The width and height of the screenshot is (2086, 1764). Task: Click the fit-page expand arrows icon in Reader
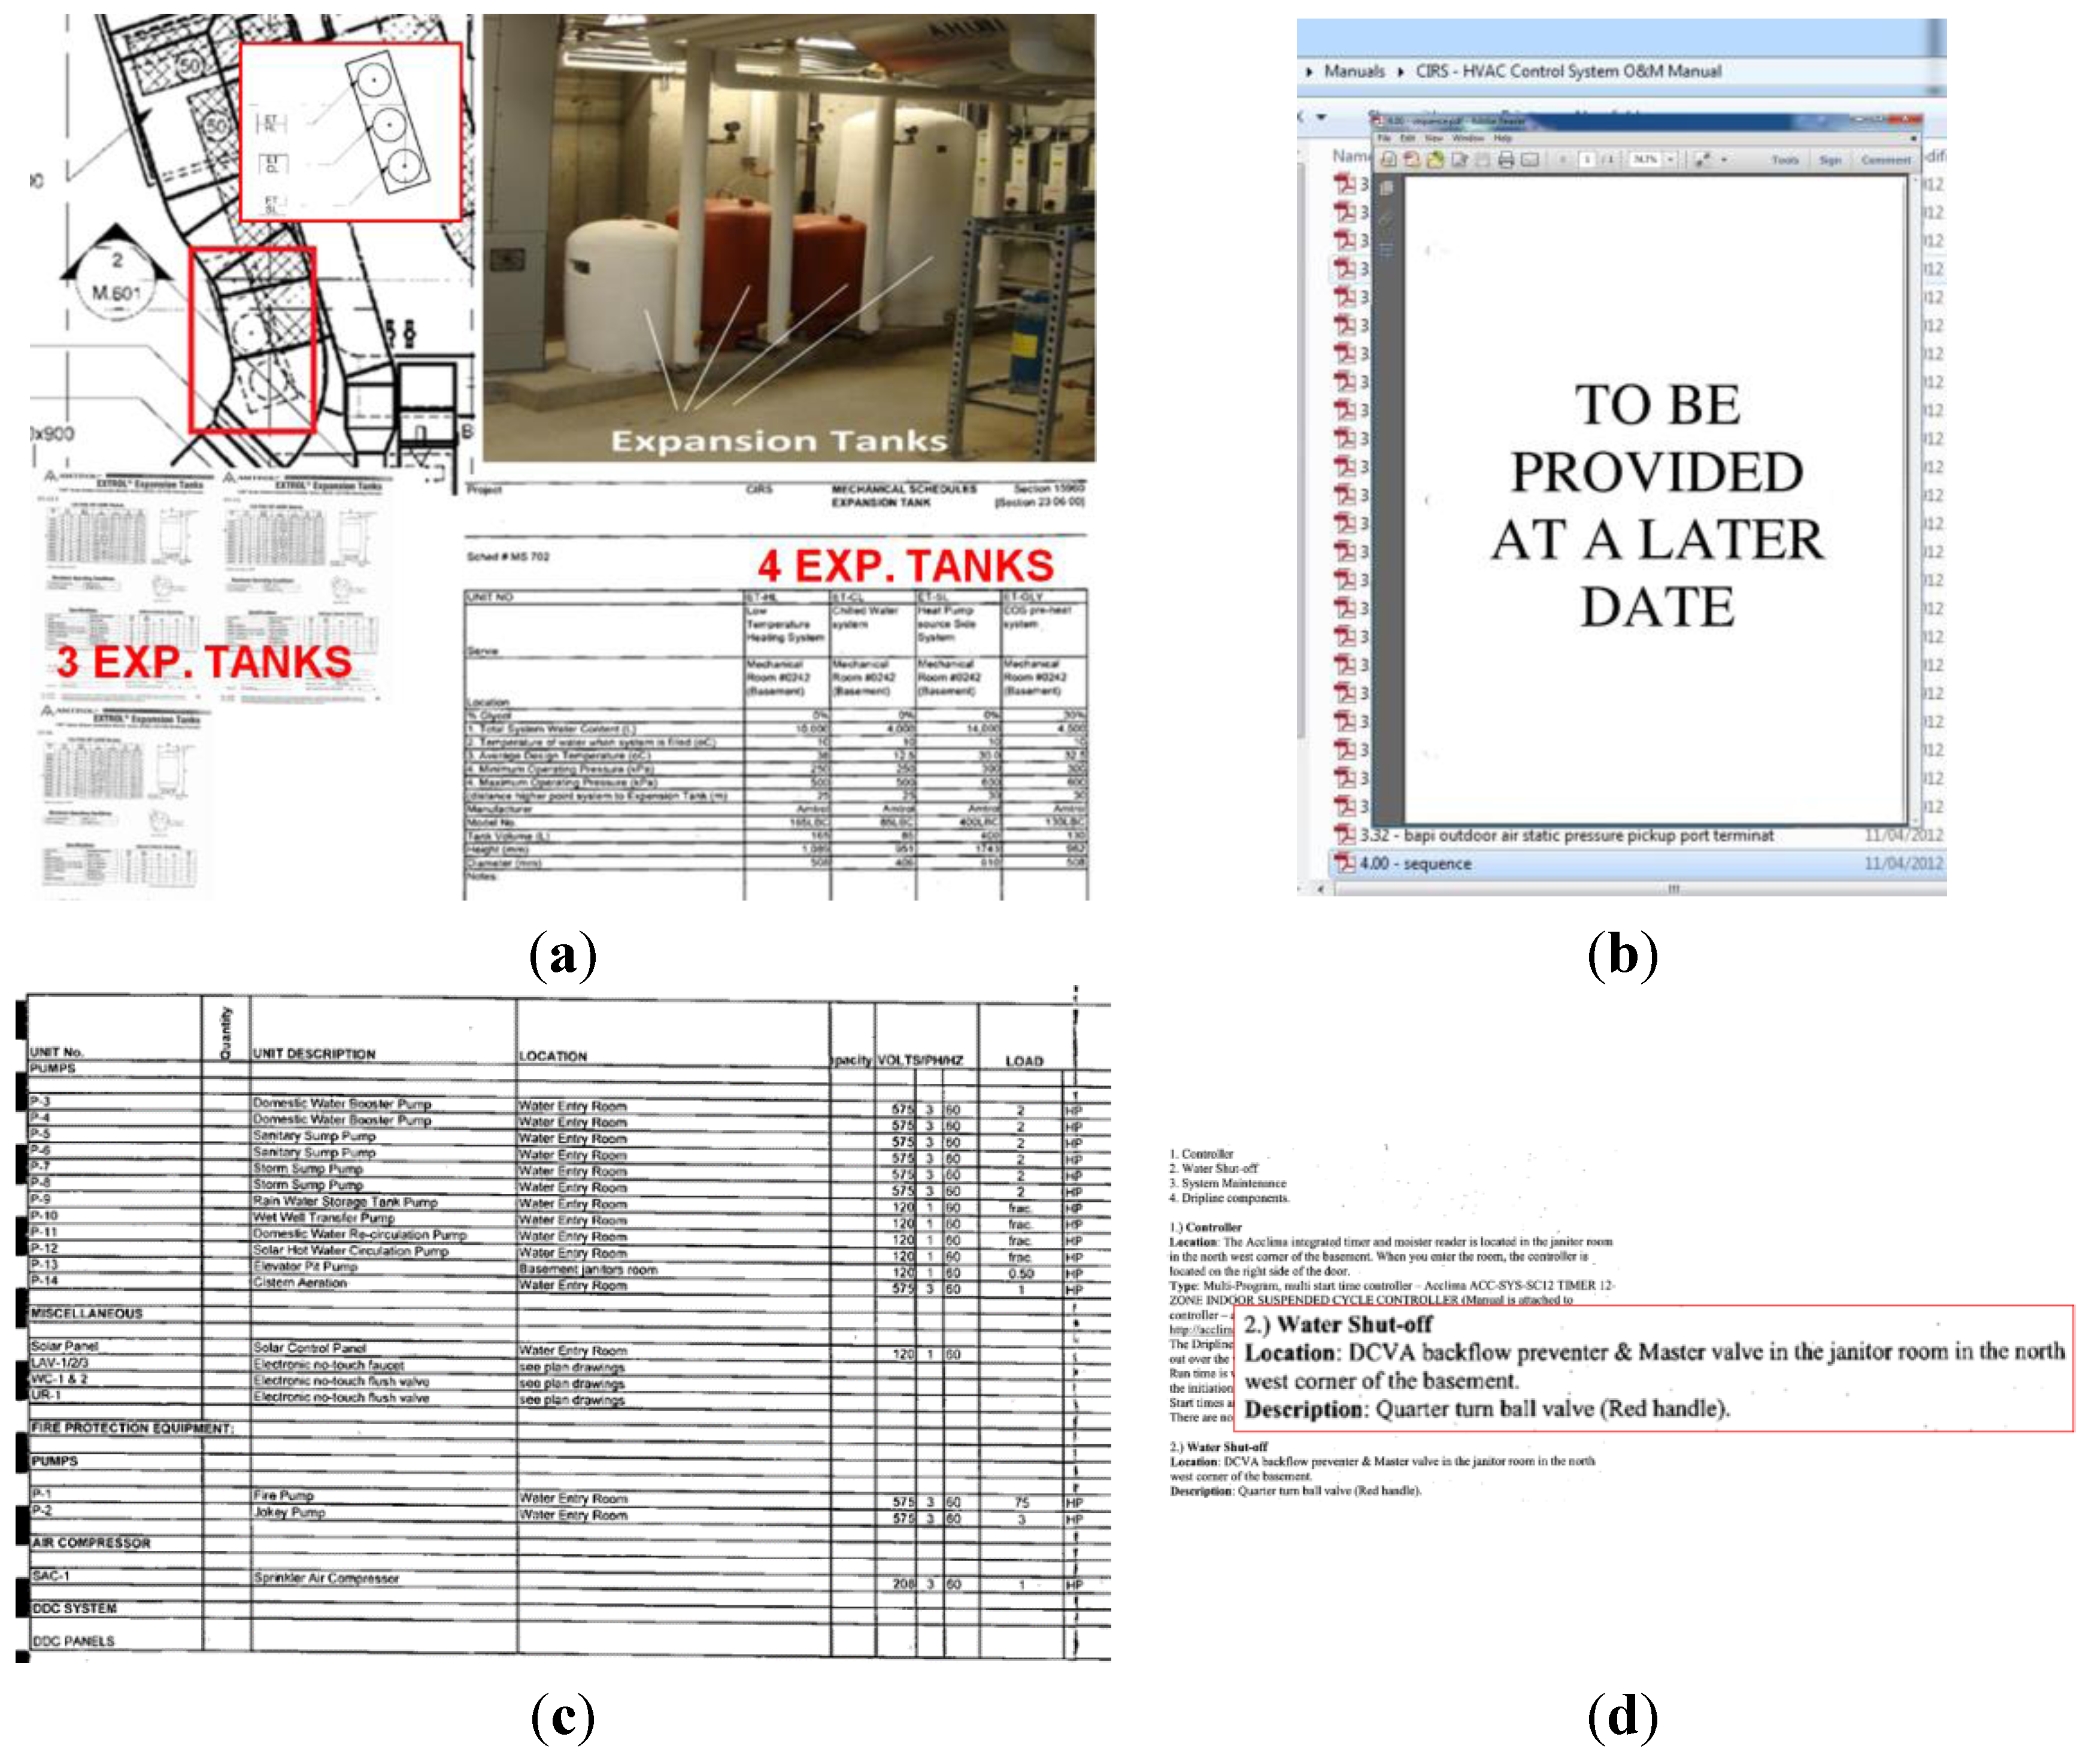pos(1702,160)
